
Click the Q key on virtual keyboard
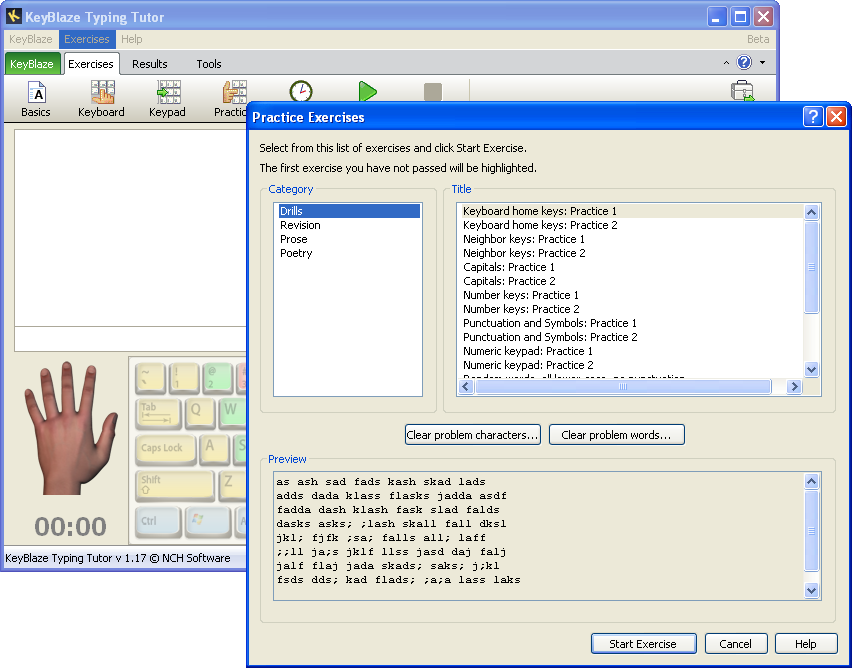(x=199, y=414)
